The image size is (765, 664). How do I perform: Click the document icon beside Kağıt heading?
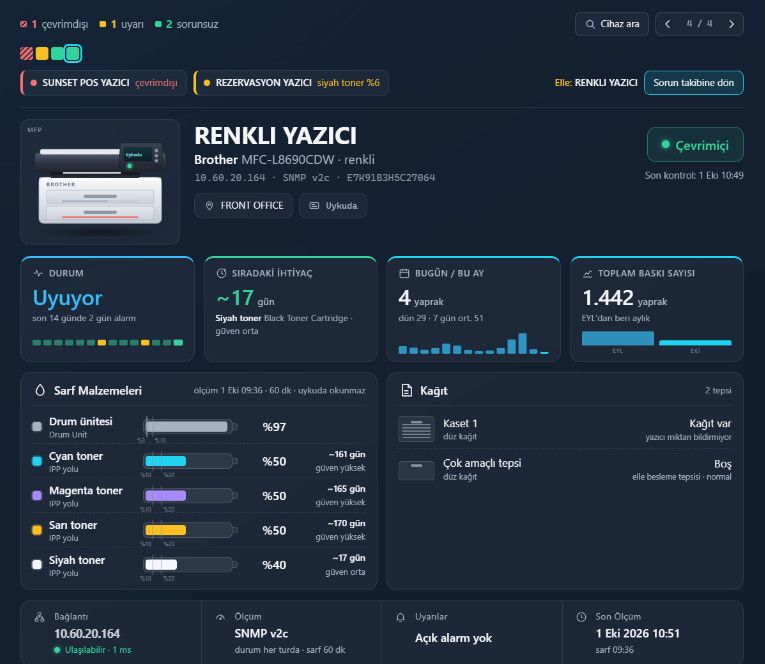pyautogui.click(x=406, y=390)
